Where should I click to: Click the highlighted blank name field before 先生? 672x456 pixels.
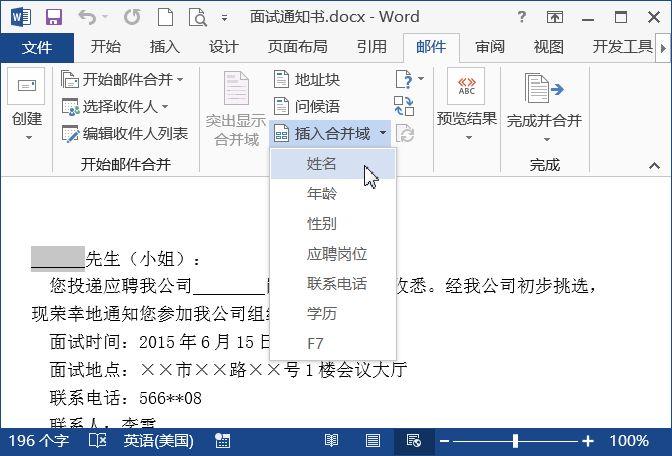click(x=58, y=258)
